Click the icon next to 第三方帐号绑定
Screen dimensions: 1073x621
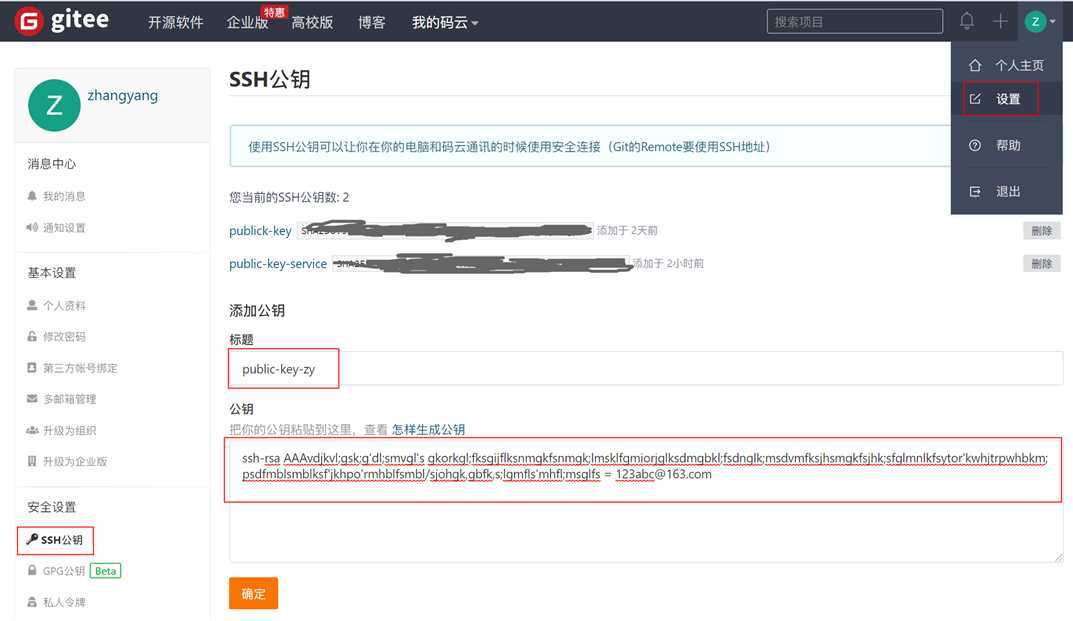pyautogui.click(x=31, y=368)
